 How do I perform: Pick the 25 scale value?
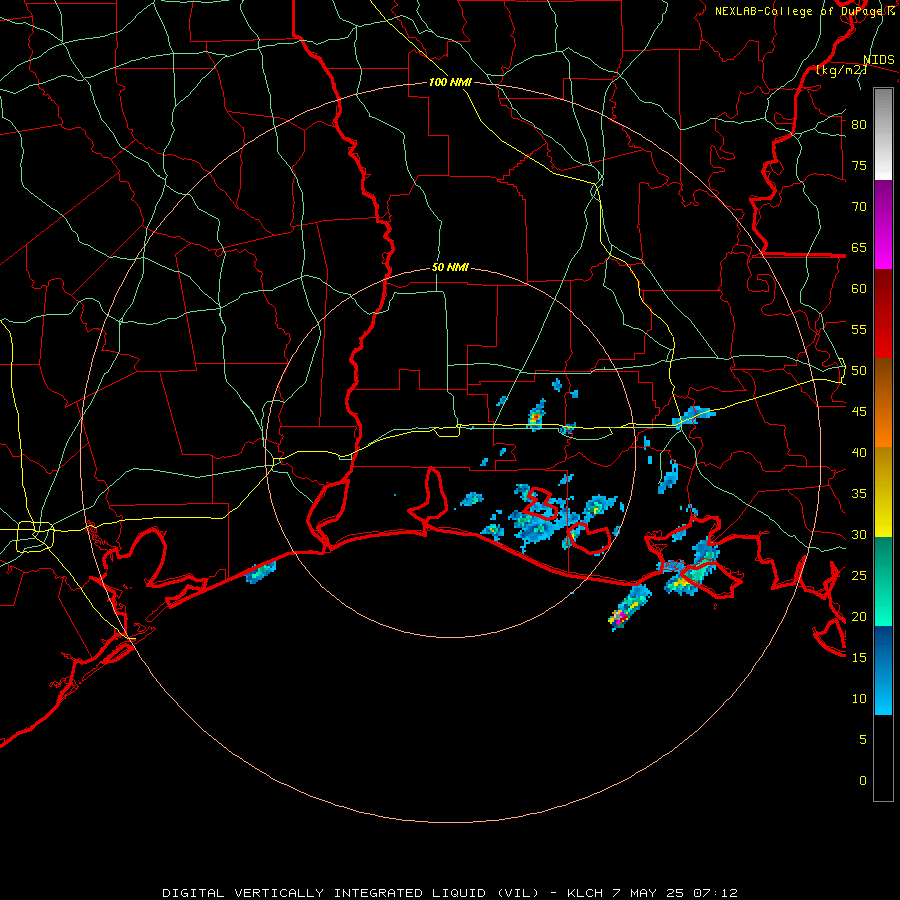[x=859, y=576]
